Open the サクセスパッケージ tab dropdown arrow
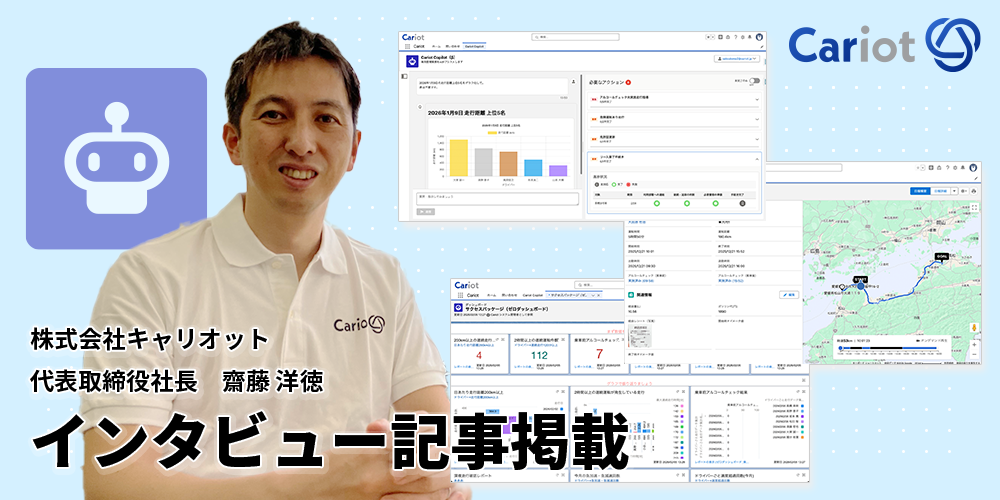Viewport: 1000px width, 500px height. [591, 296]
